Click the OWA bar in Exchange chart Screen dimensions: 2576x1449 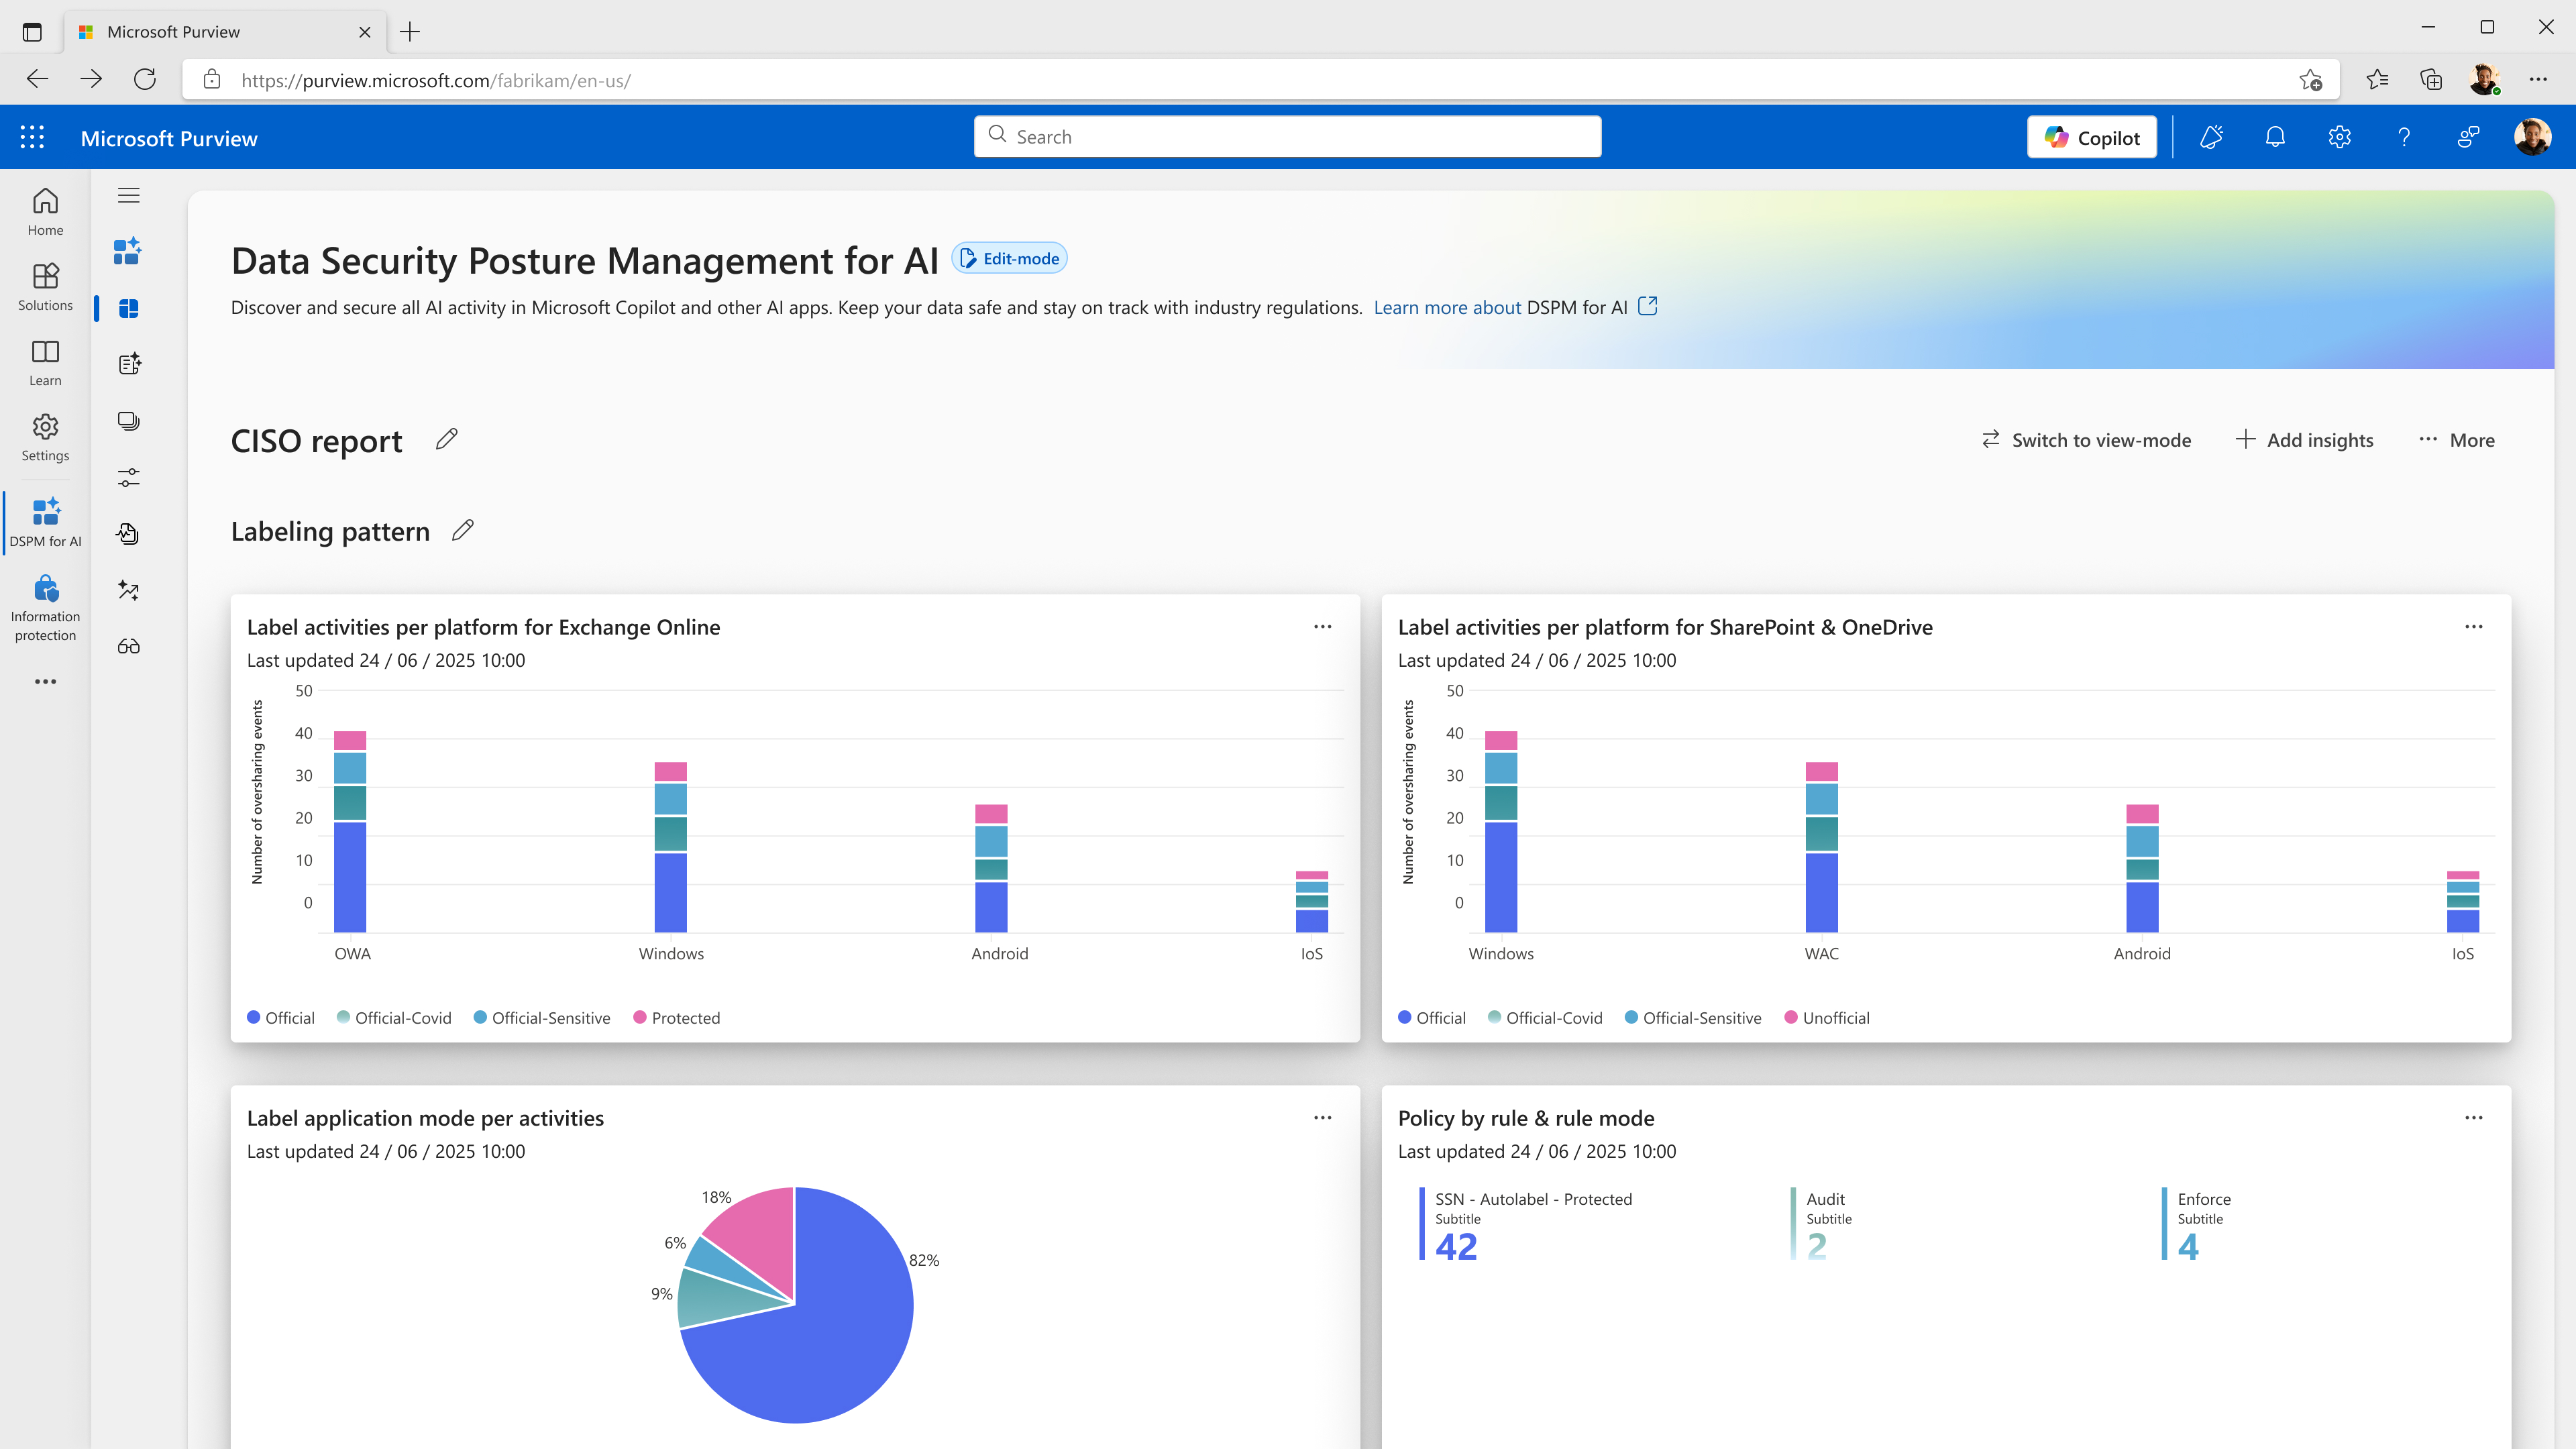point(350,832)
